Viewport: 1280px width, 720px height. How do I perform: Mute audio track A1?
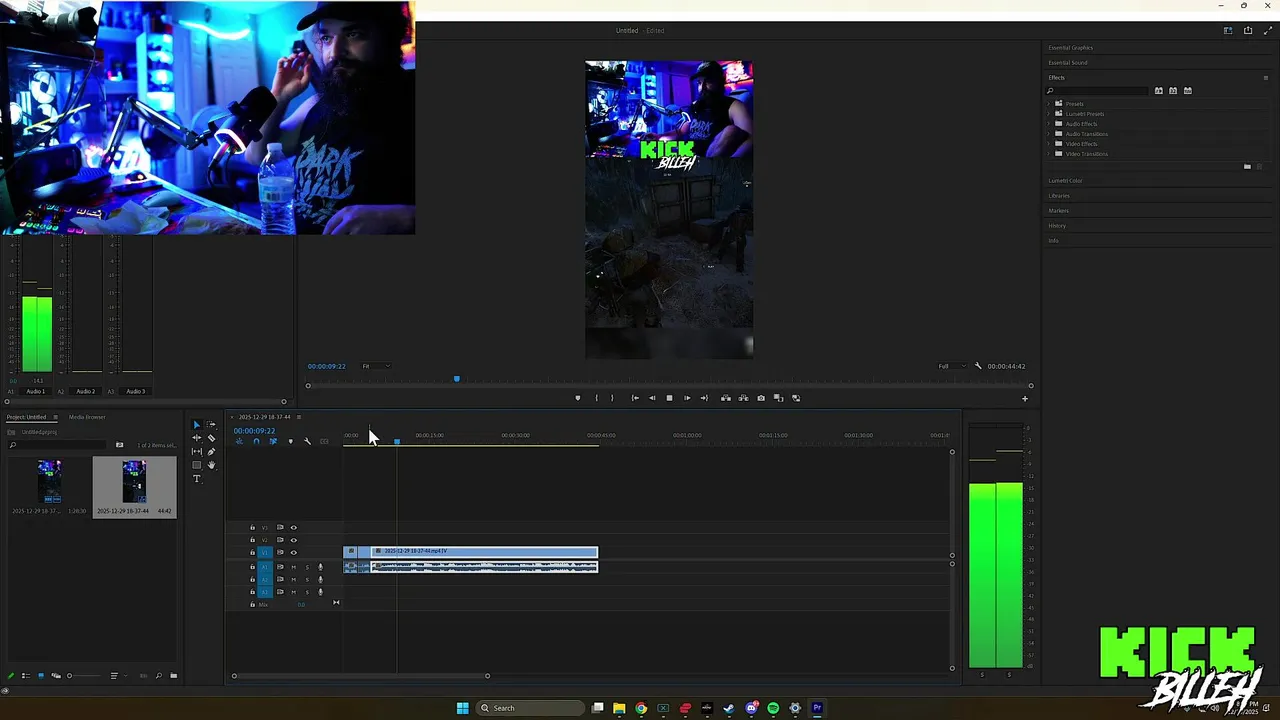pos(294,567)
